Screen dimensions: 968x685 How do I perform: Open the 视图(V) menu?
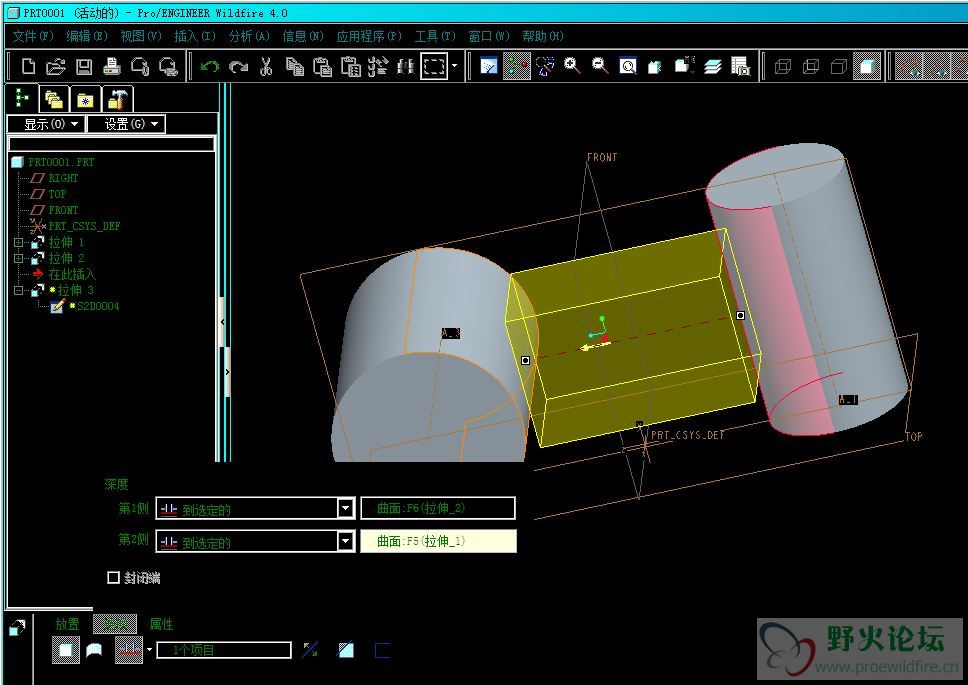[141, 36]
